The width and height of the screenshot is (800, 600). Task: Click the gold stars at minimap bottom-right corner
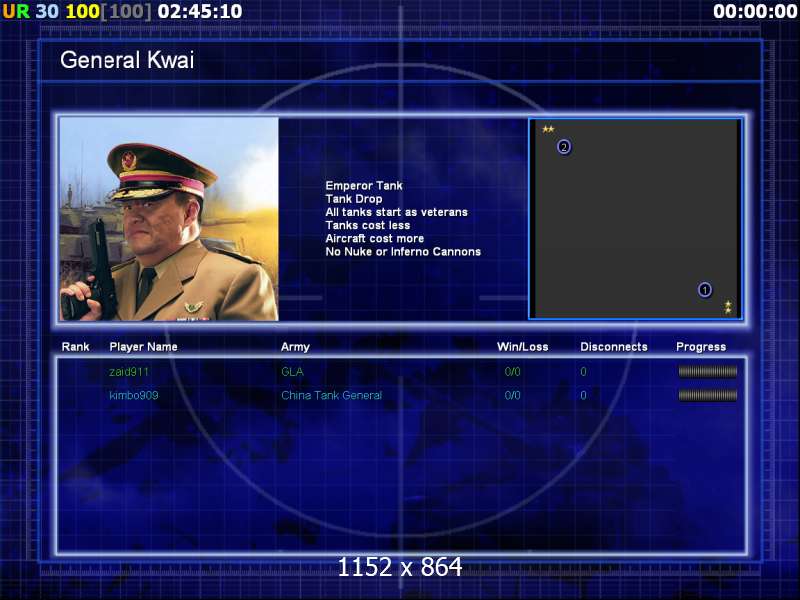pos(728,307)
